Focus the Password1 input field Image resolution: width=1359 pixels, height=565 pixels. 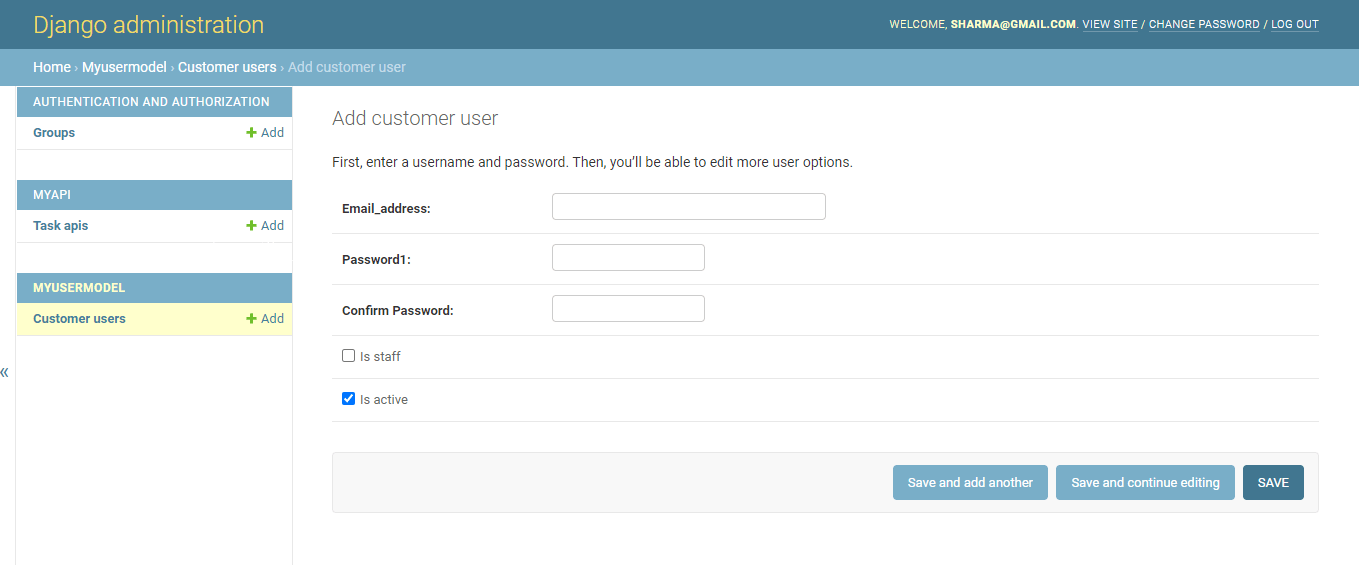(628, 258)
